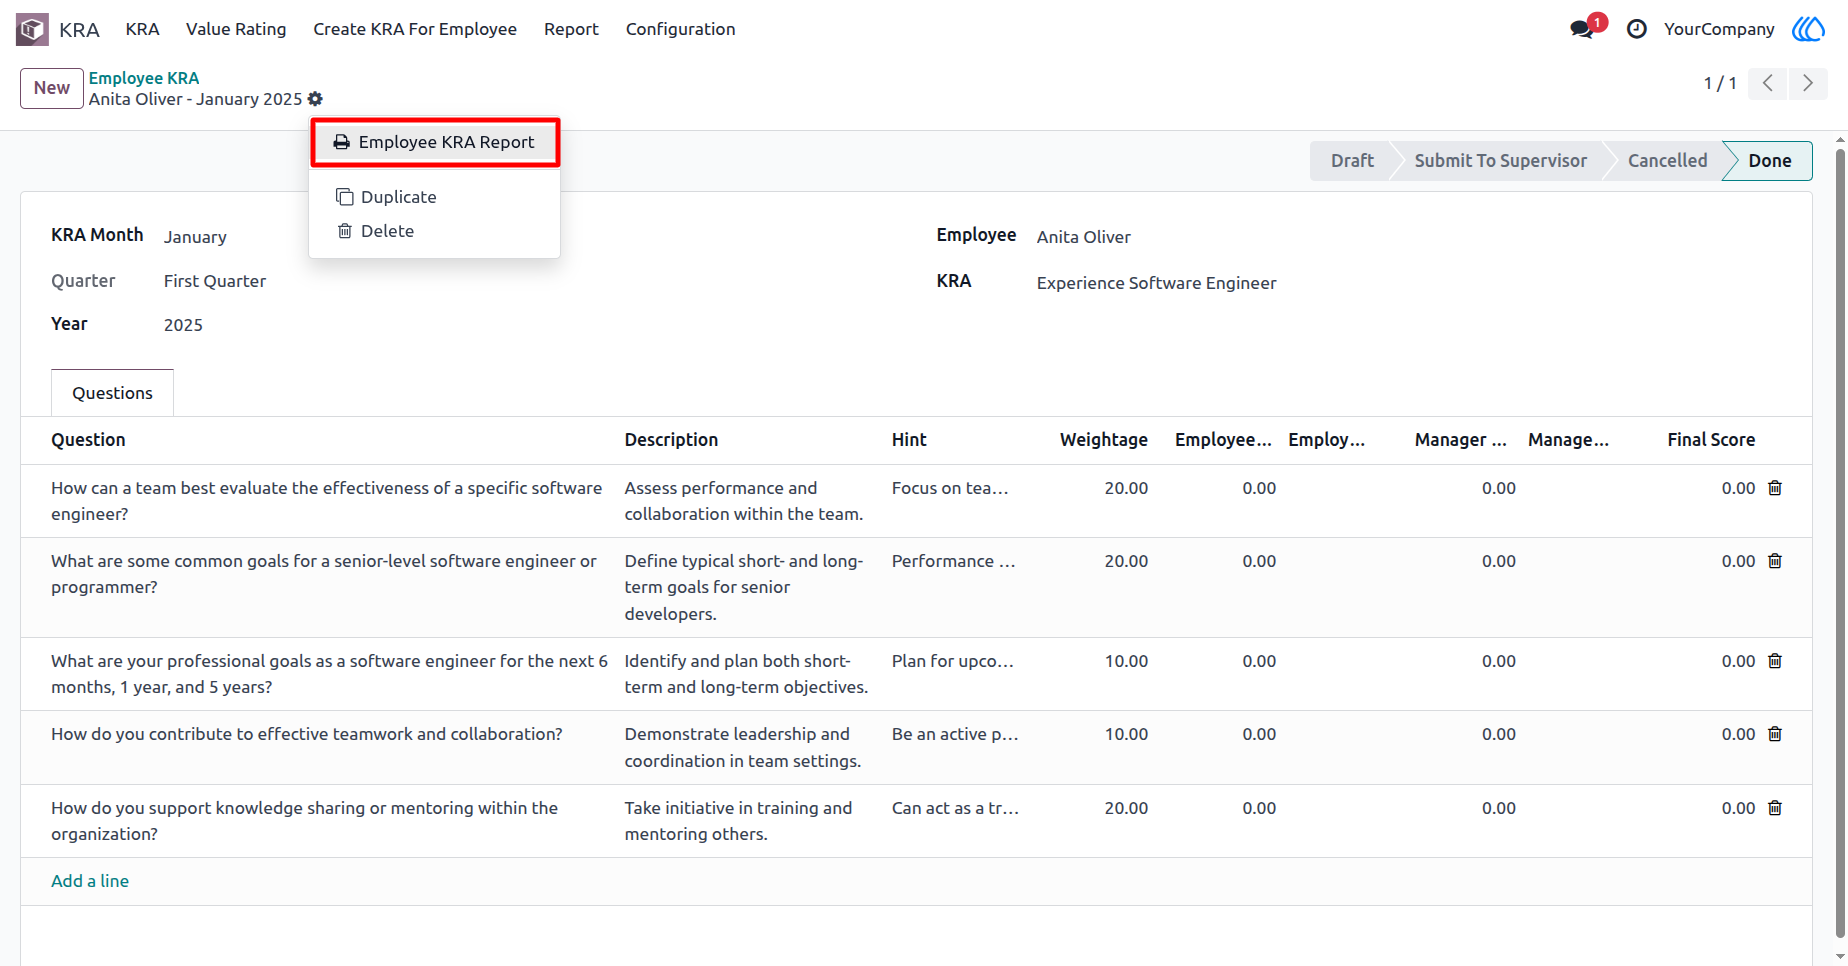Select Employee KRA Report print option
Viewport: 1848px width, 966px height.
pos(434,142)
